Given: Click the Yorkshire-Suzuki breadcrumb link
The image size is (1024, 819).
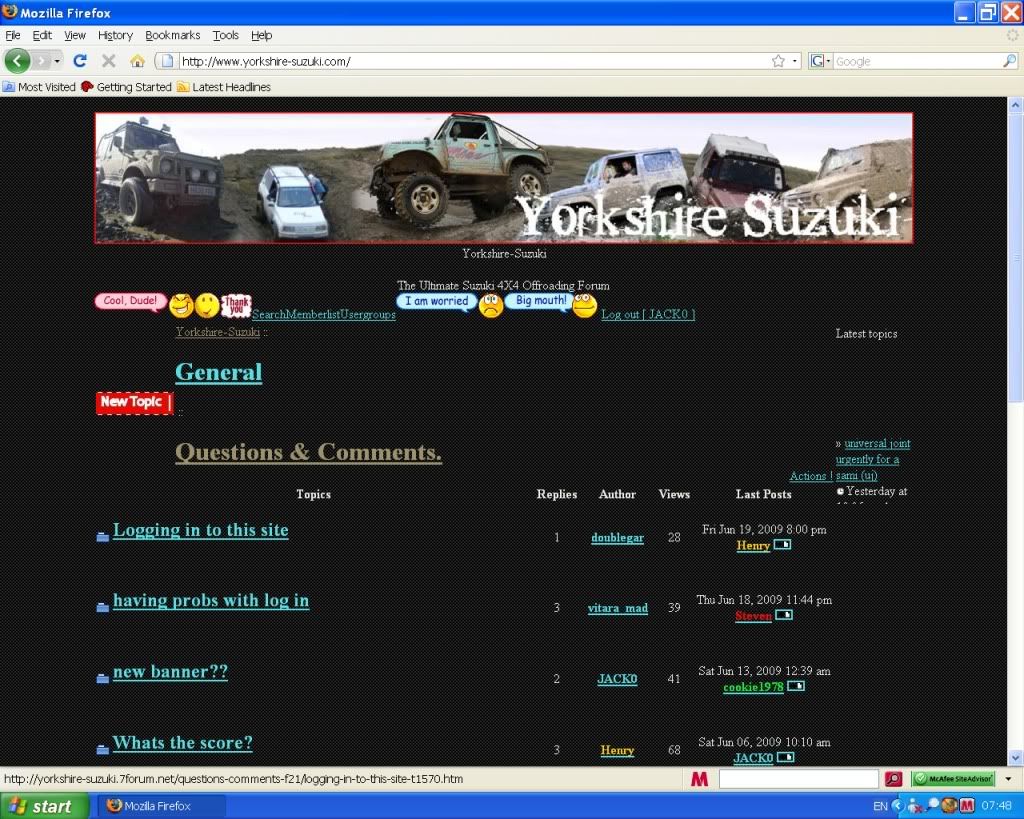Looking at the screenshot, I should coord(217,332).
